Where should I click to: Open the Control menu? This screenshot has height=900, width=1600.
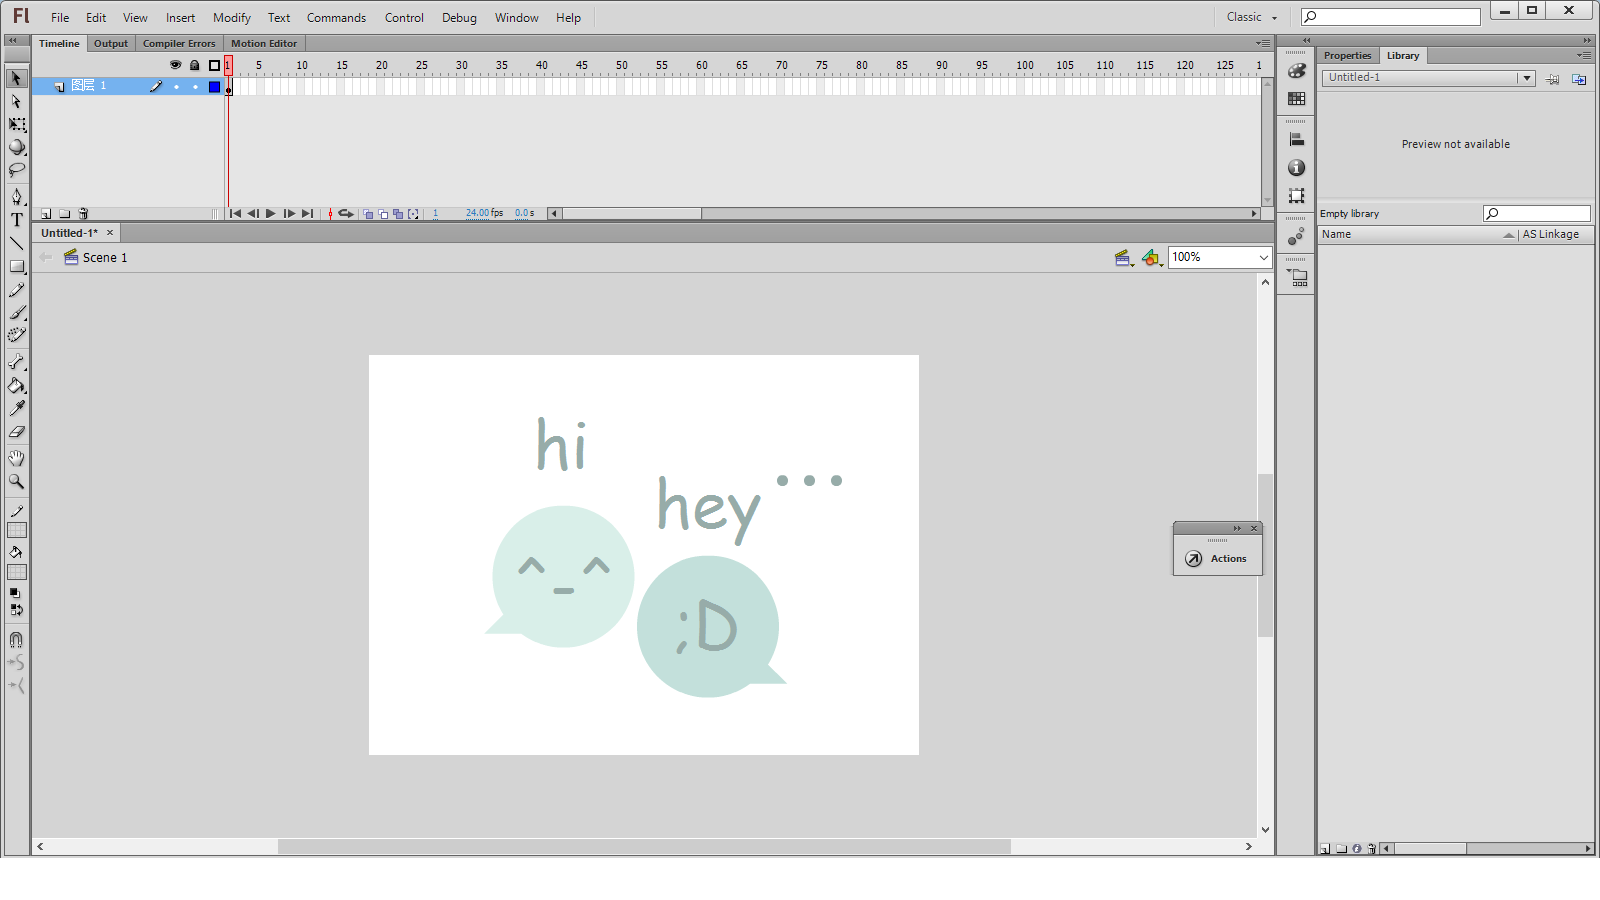coord(404,18)
